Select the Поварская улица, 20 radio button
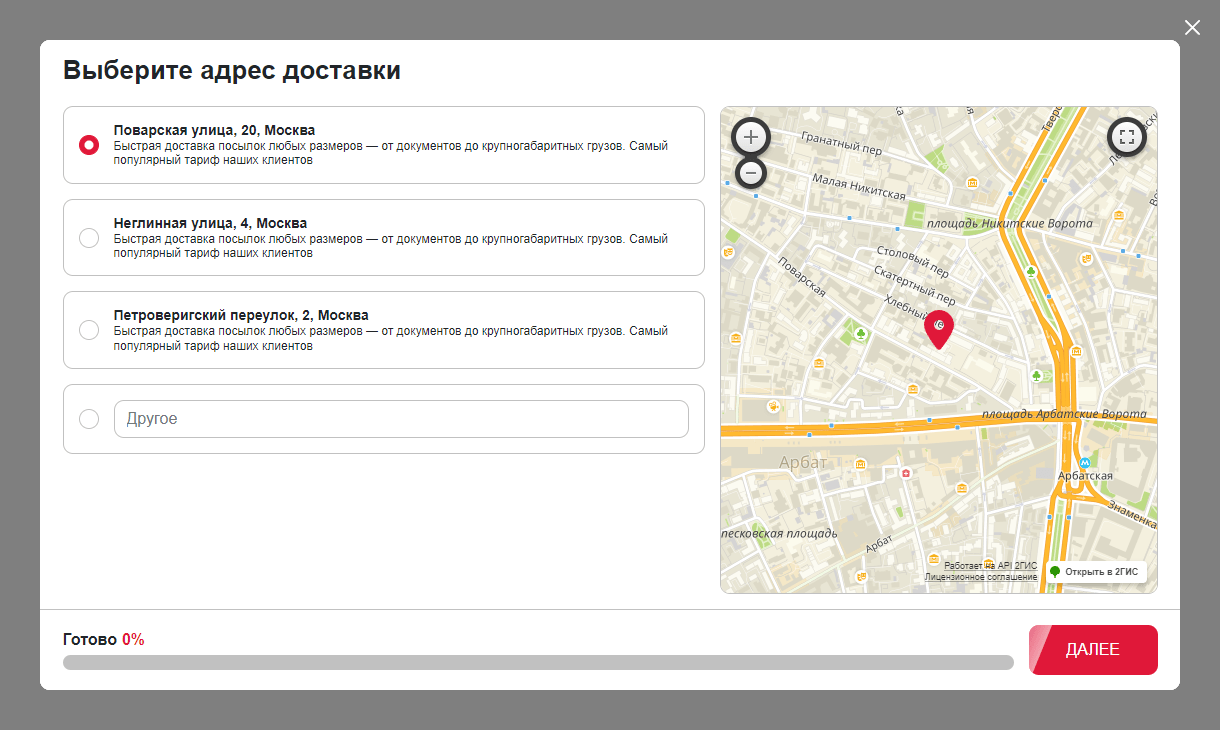This screenshot has width=1220, height=730. [x=89, y=145]
